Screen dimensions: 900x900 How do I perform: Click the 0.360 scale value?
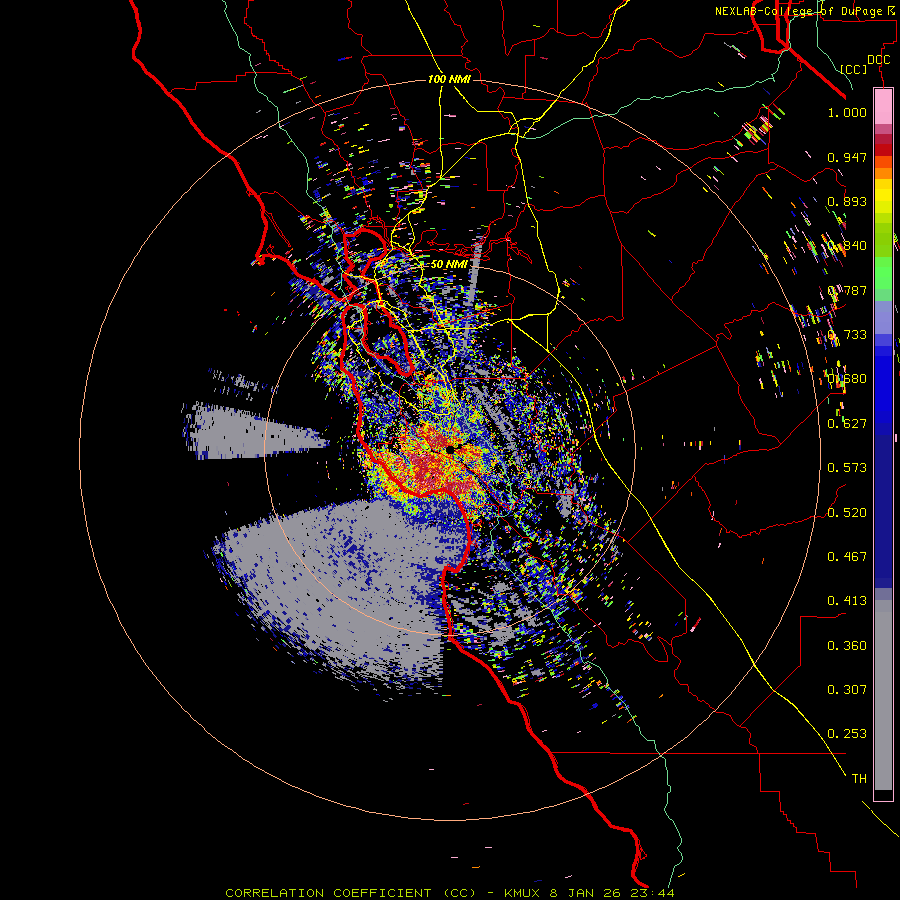(847, 645)
